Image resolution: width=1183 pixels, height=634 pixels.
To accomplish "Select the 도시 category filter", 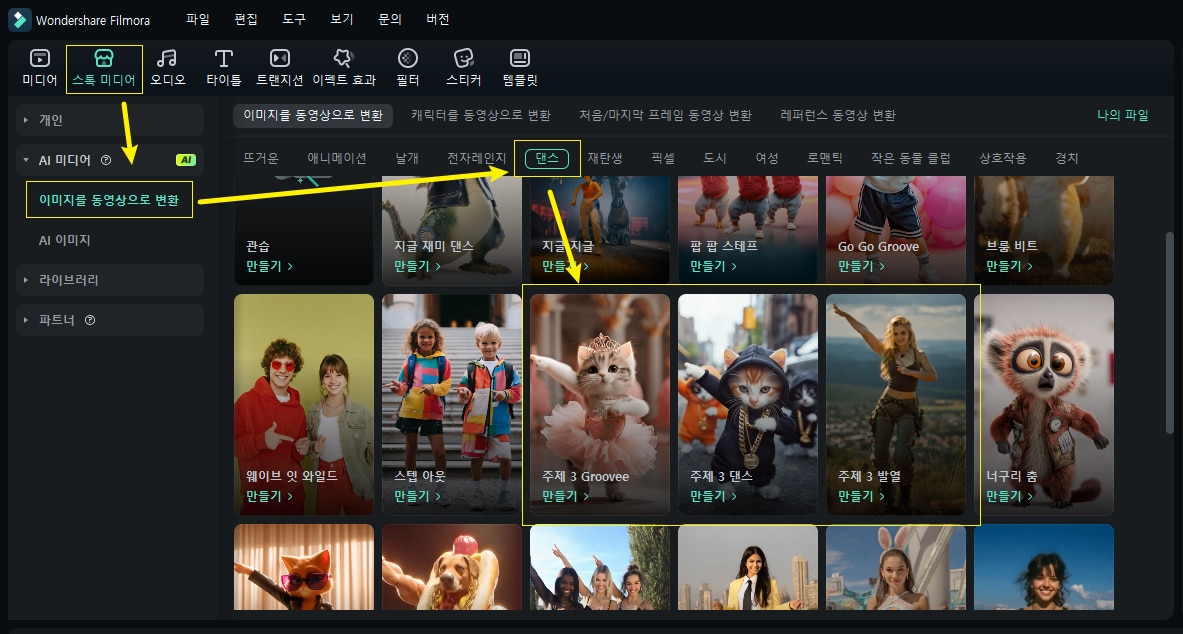I will point(714,158).
